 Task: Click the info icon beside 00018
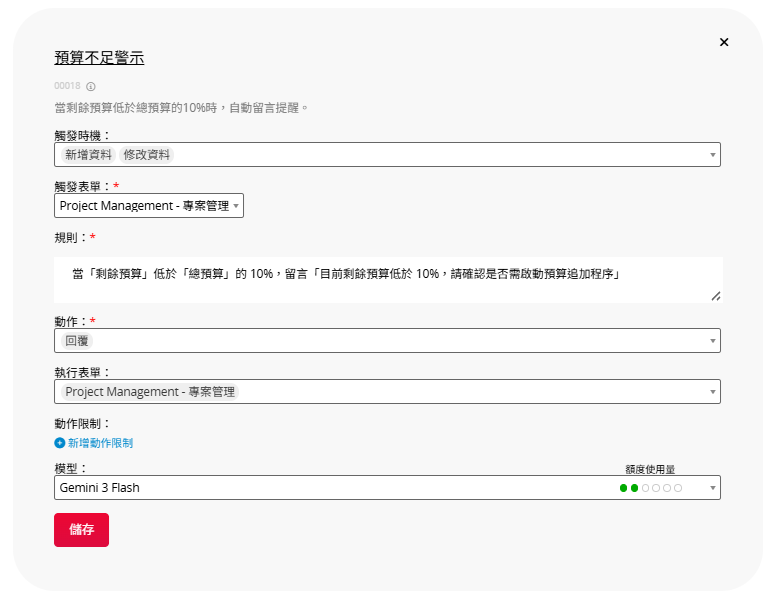point(91,87)
